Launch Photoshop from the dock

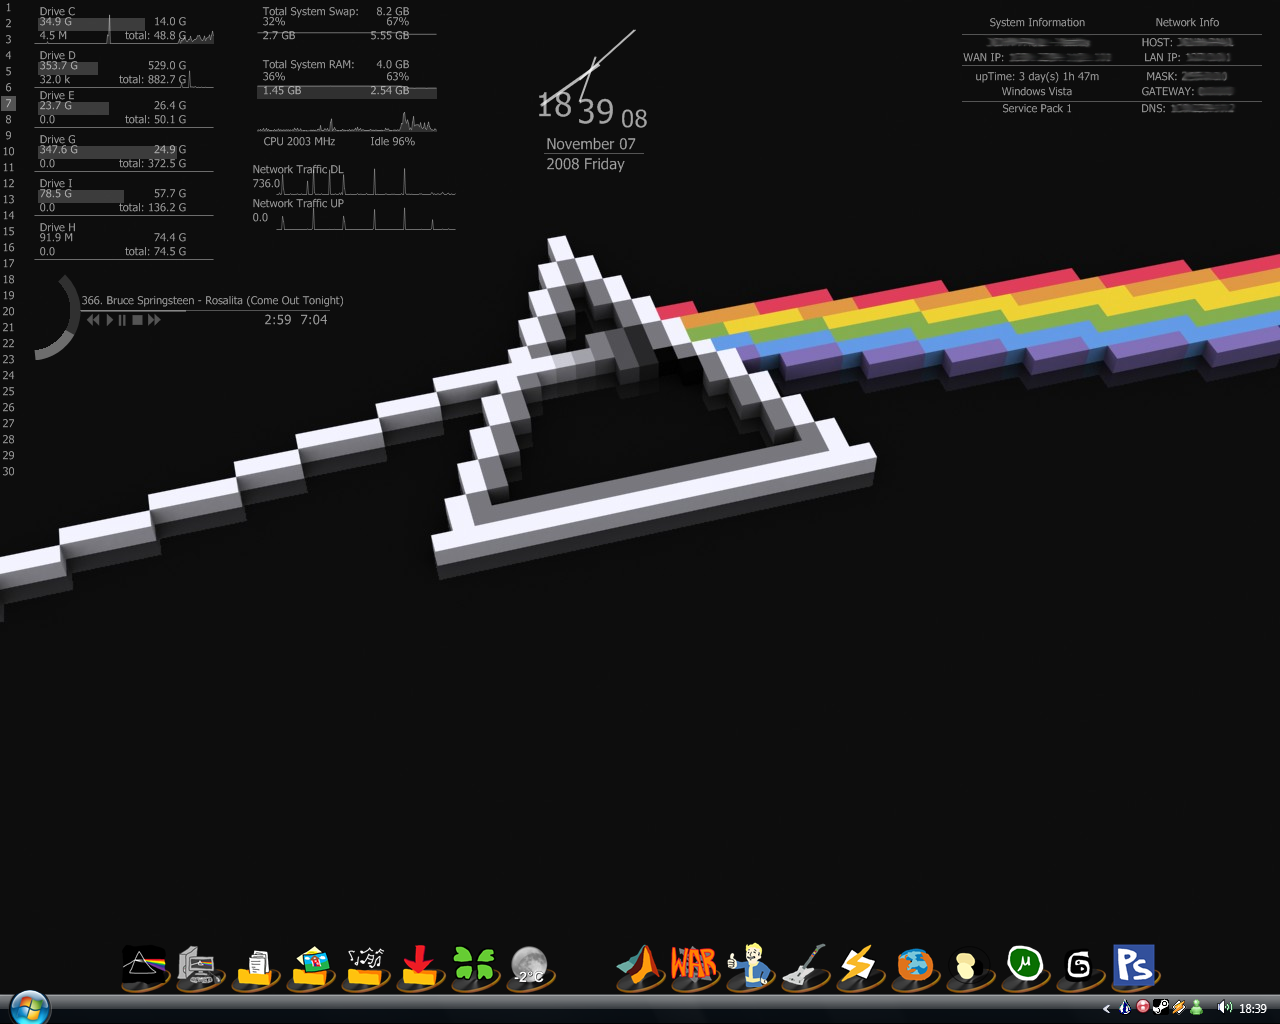pos(1134,966)
